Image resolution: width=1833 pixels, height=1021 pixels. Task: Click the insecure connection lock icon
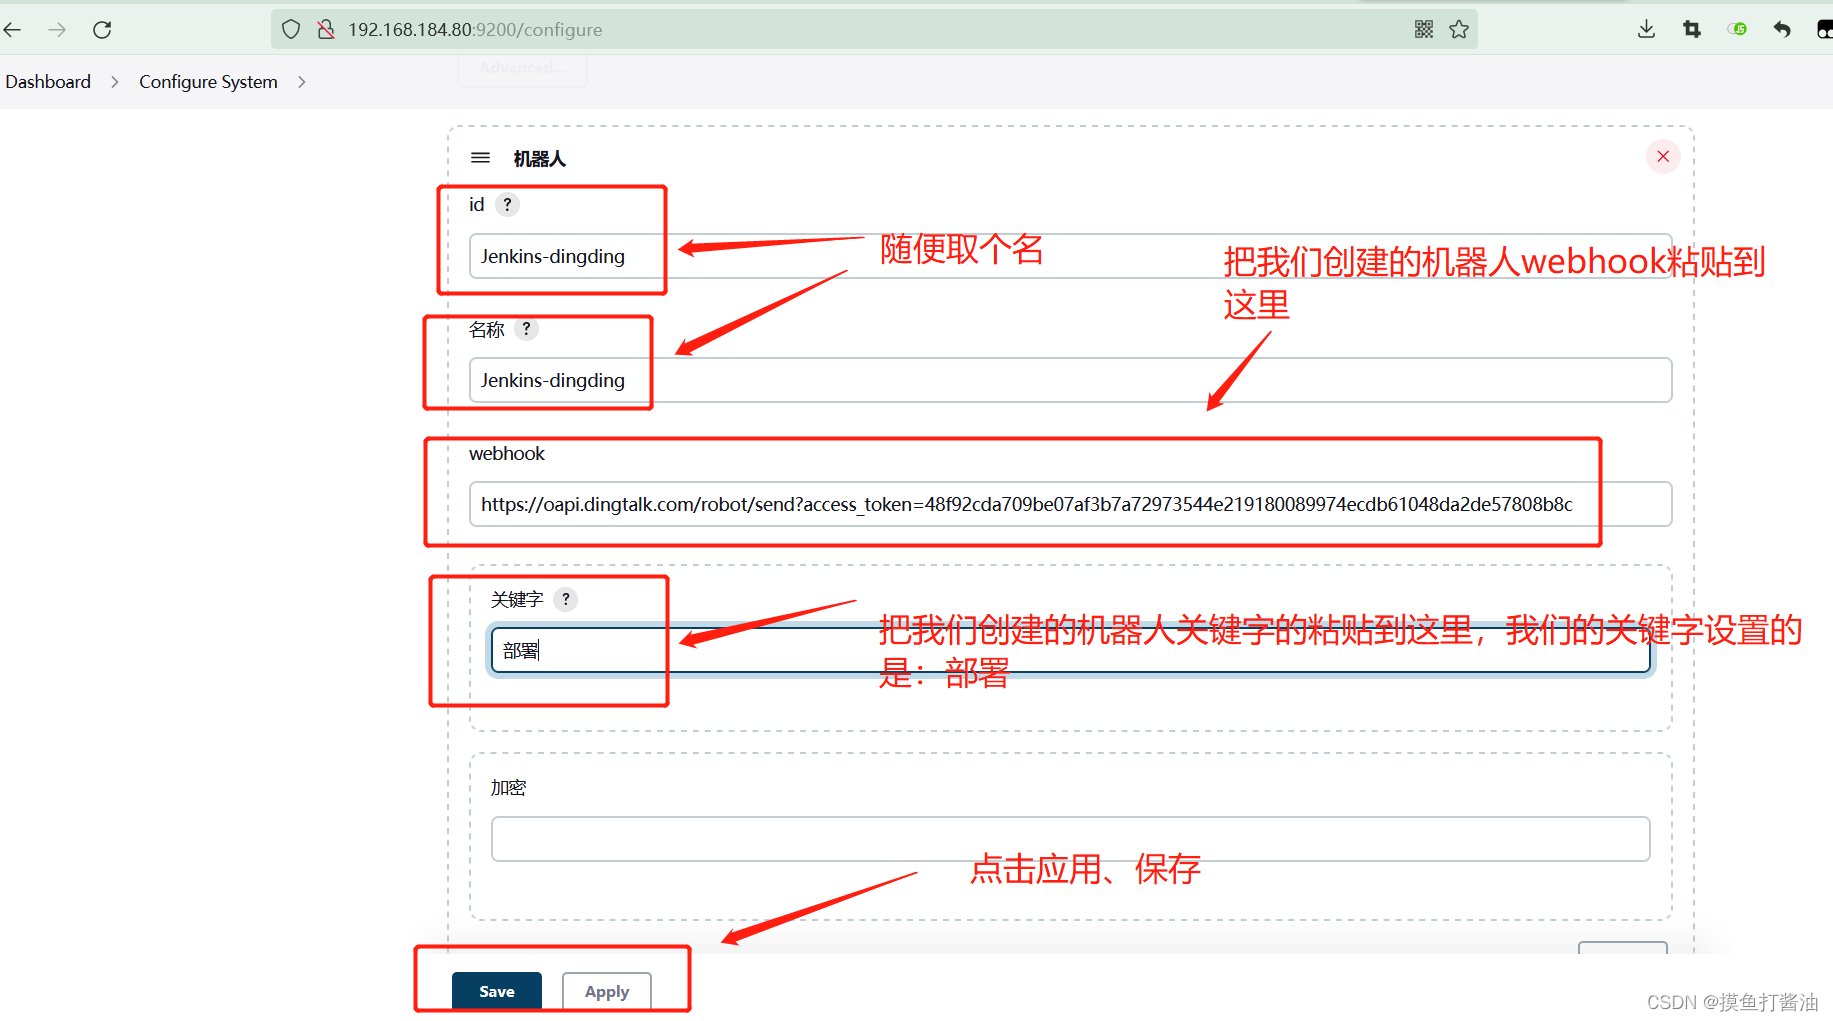[325, 29]
